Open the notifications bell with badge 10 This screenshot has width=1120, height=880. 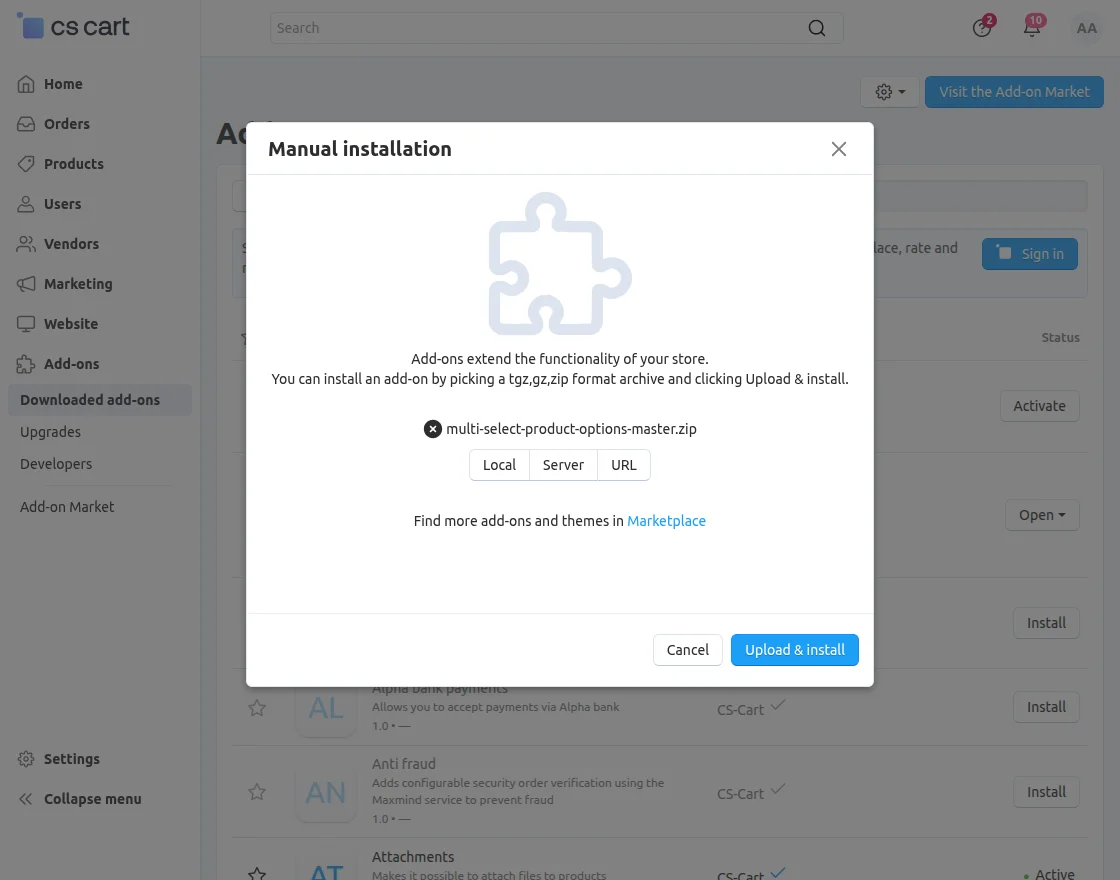click(1031, 28)
